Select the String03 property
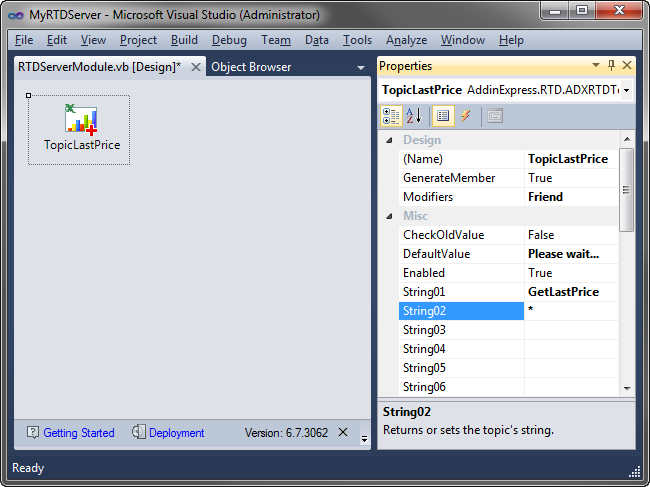Viewport: 650px width, 487px height. 461,330
